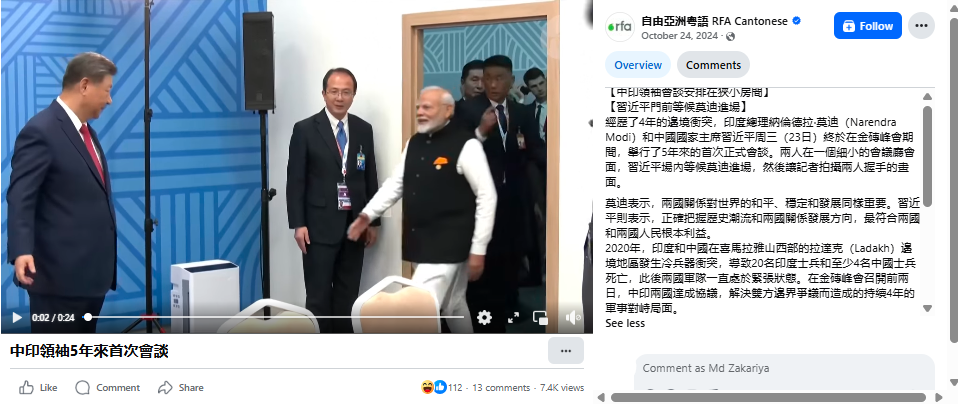Follow RFA Cantonese page
This screenshot has height=404, width=958.
click(868, 26)
